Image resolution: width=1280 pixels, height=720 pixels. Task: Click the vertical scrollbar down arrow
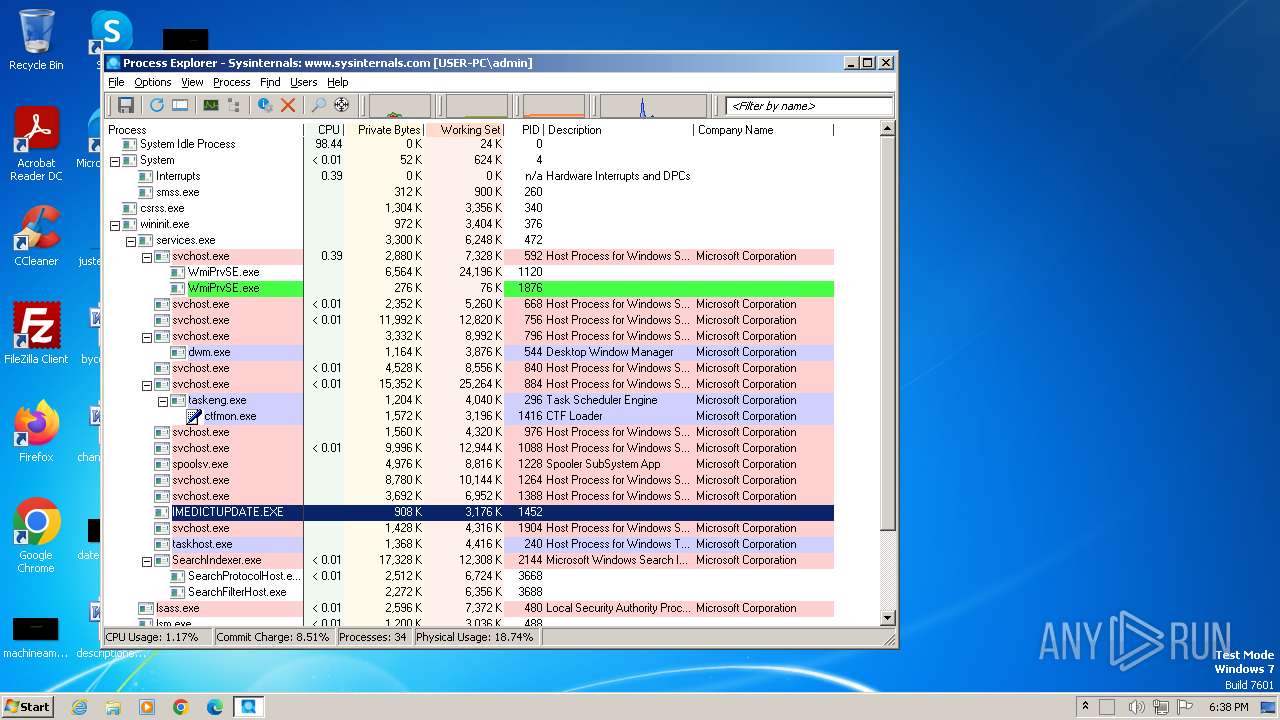coord(887,618)
